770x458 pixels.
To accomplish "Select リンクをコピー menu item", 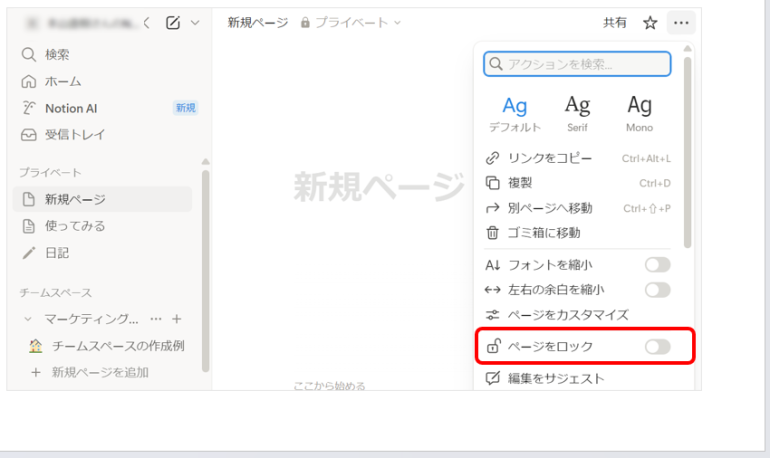I will point(550,158).
